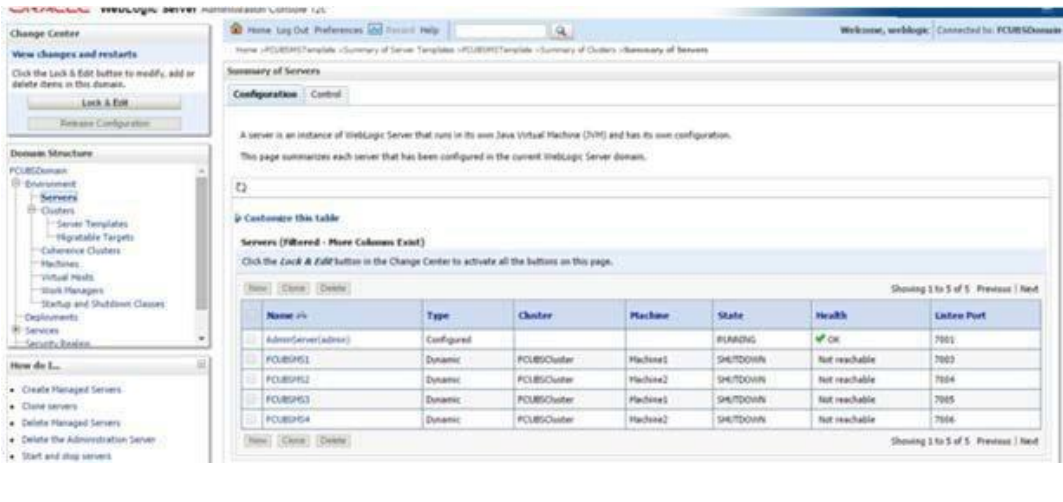Select Server Templates tree item
This screenshot has height=502, width=1063.
pos(92,224)
